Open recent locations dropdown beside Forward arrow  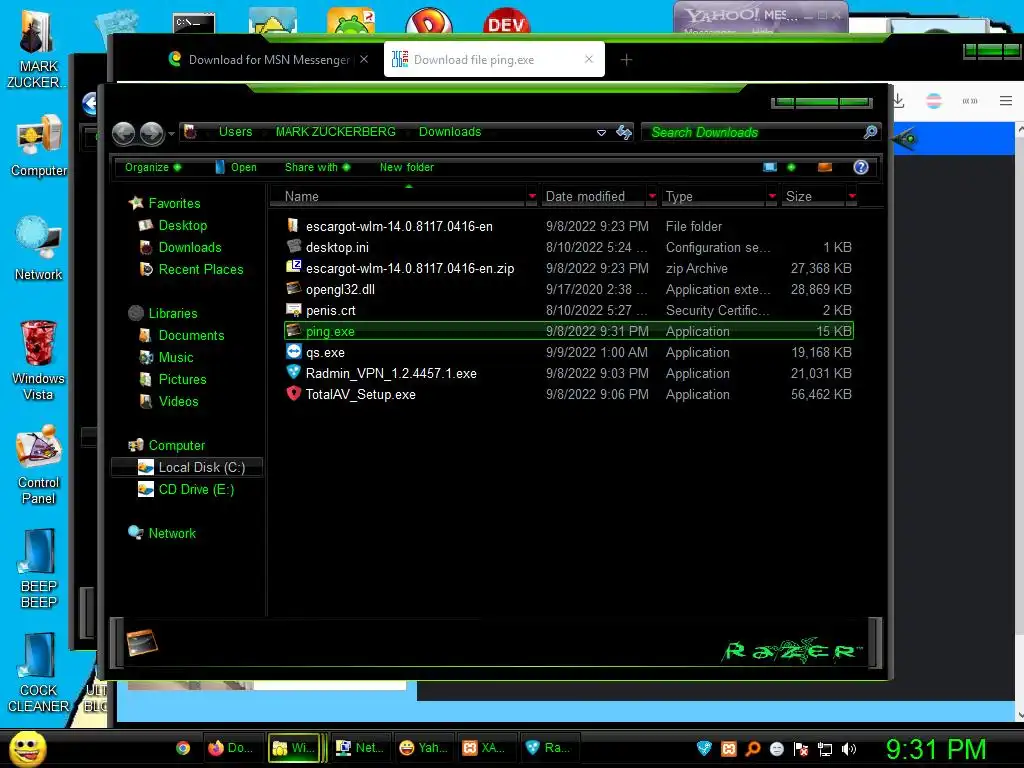click(171, 134)
